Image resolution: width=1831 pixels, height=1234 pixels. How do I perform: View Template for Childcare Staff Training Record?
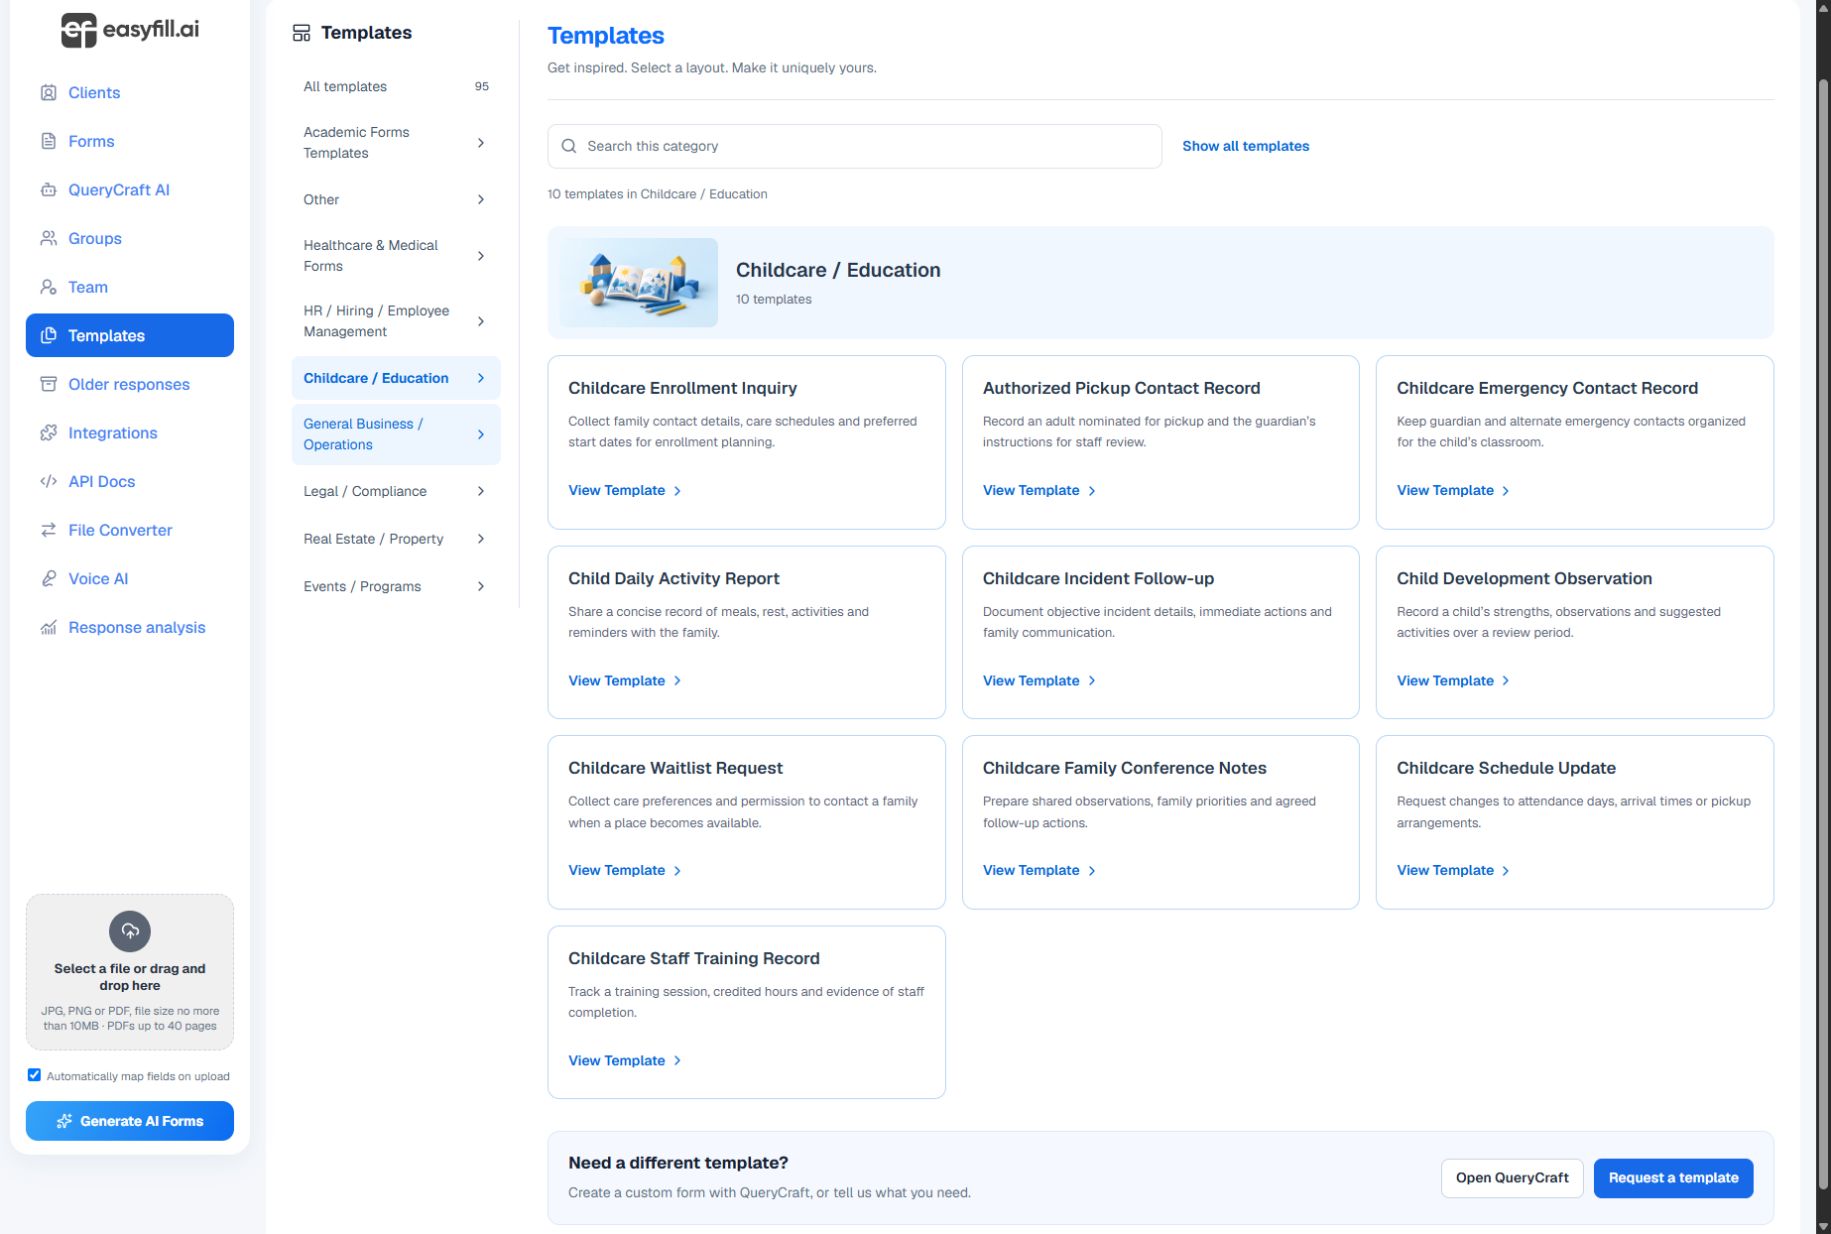pyautogui.click(x=625, y=1061)
